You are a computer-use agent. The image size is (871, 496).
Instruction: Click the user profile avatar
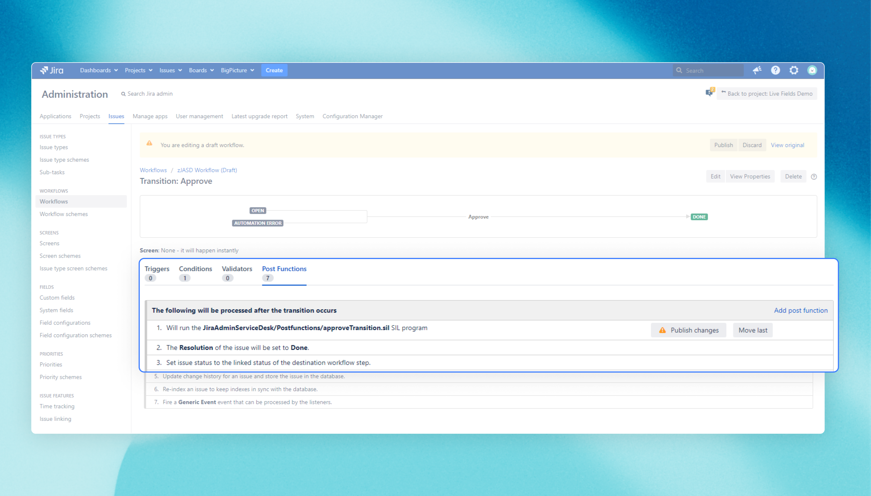pos(812,71)
